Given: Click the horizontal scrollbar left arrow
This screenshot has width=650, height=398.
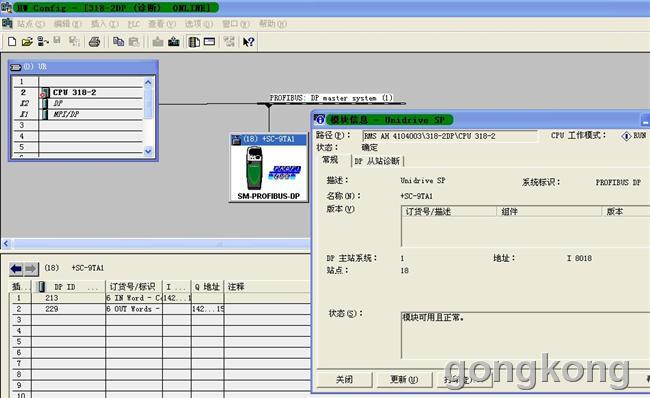Looking at the screenshot, I should click(x=6, y=244).
